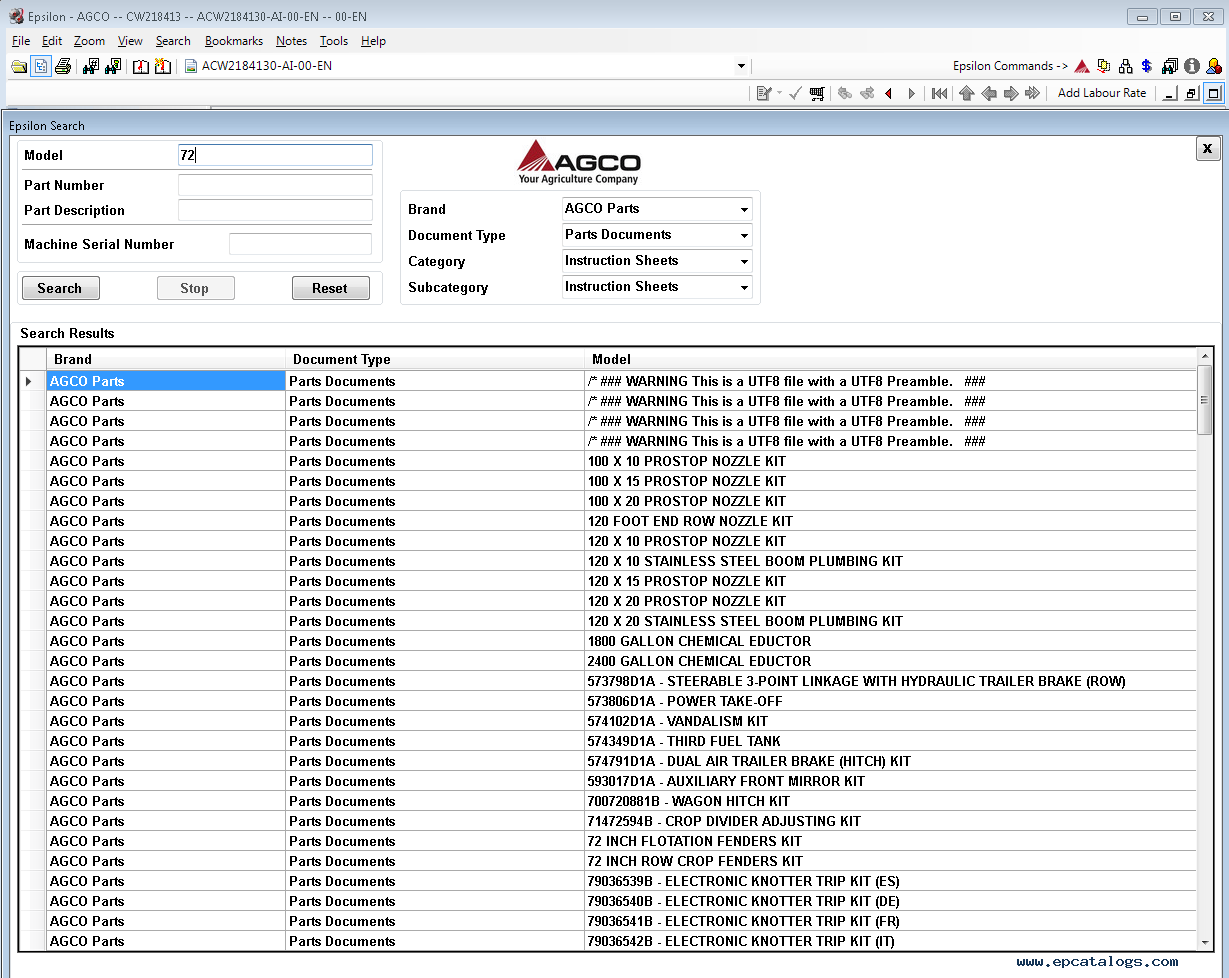Click the gray right arrow navigation icon

1010,93
